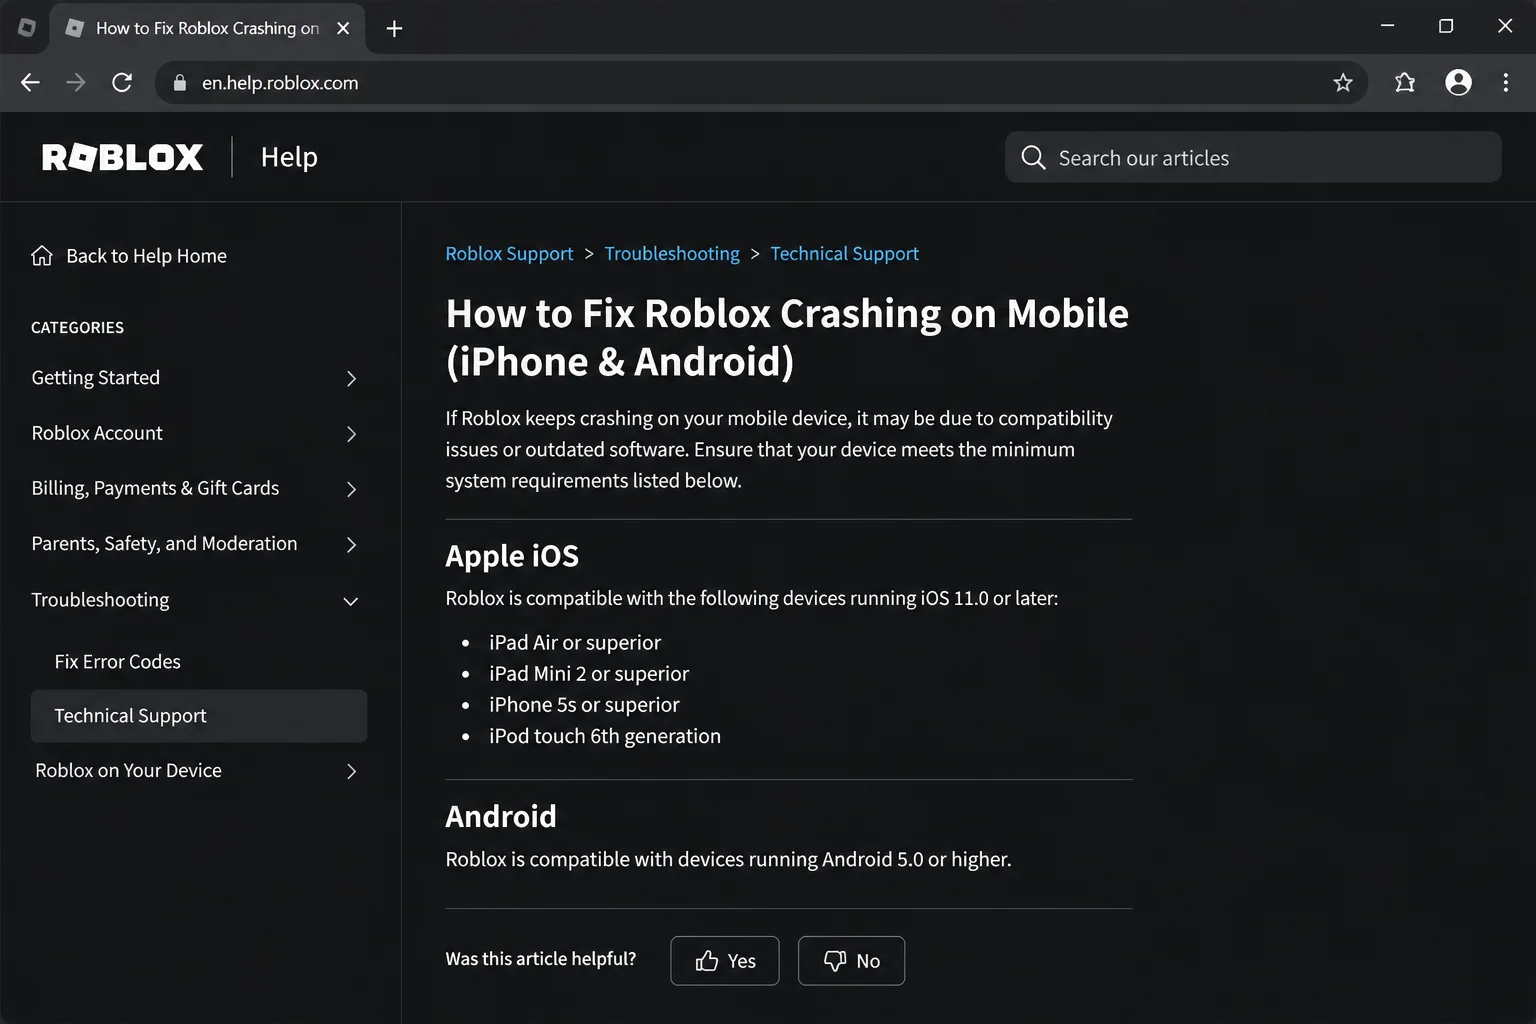Viewport: 1536px width, 1024px height.
Task: Click 'iPad Mini 2 or superior' list item
Action: pyautogui.click(x=589, y=674)
